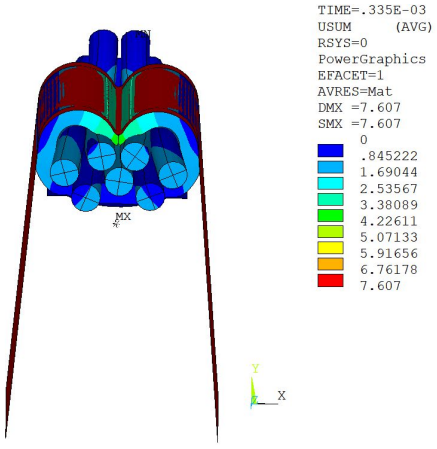Select the EFACET=1 text

(351, 75)
